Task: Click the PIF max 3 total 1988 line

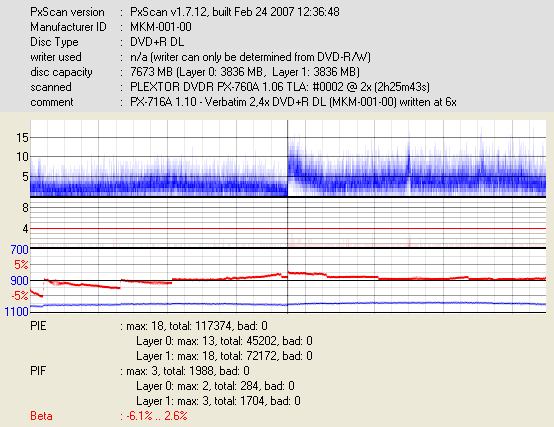Action: click(x=185, y=371)
